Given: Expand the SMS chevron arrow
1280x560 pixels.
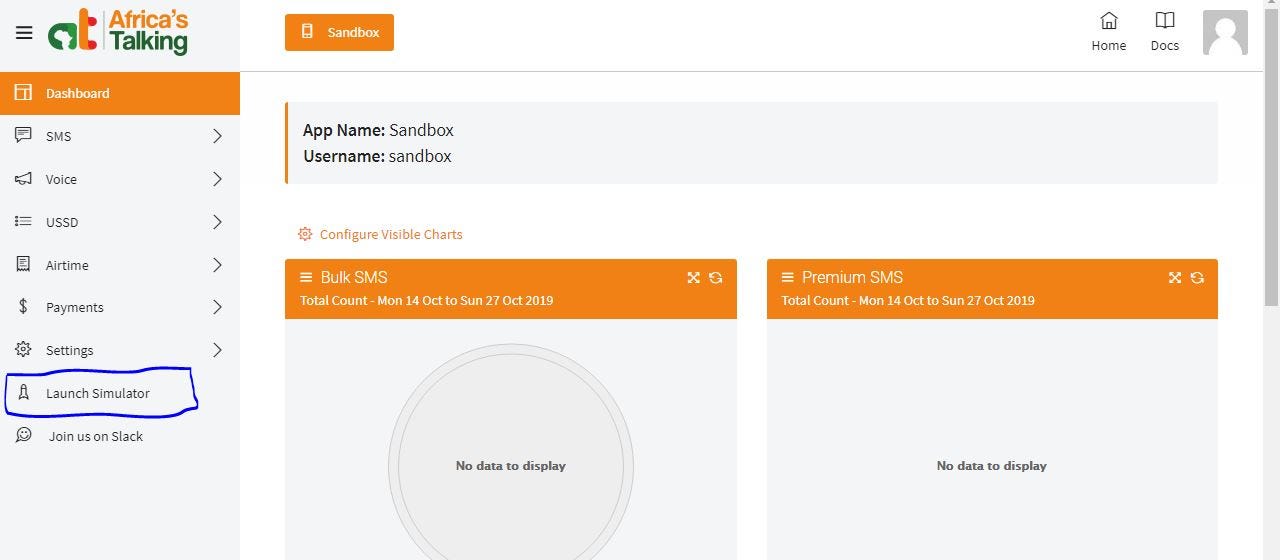Looking at the screenshot, I should [217, 136].
